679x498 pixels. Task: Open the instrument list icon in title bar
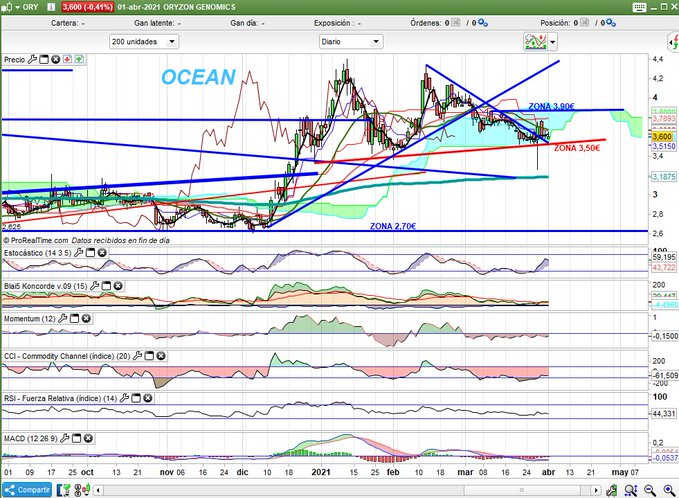coord(6,7)
